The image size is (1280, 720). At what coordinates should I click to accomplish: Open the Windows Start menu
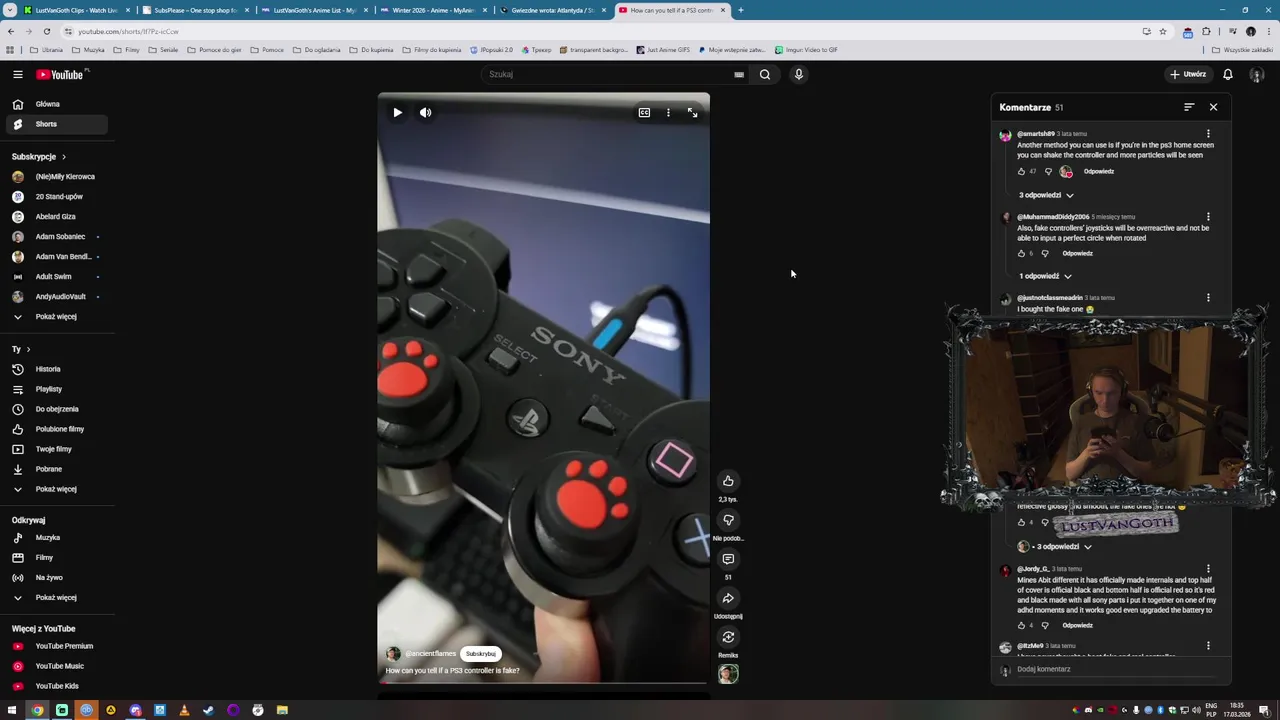tap(12, 710)
